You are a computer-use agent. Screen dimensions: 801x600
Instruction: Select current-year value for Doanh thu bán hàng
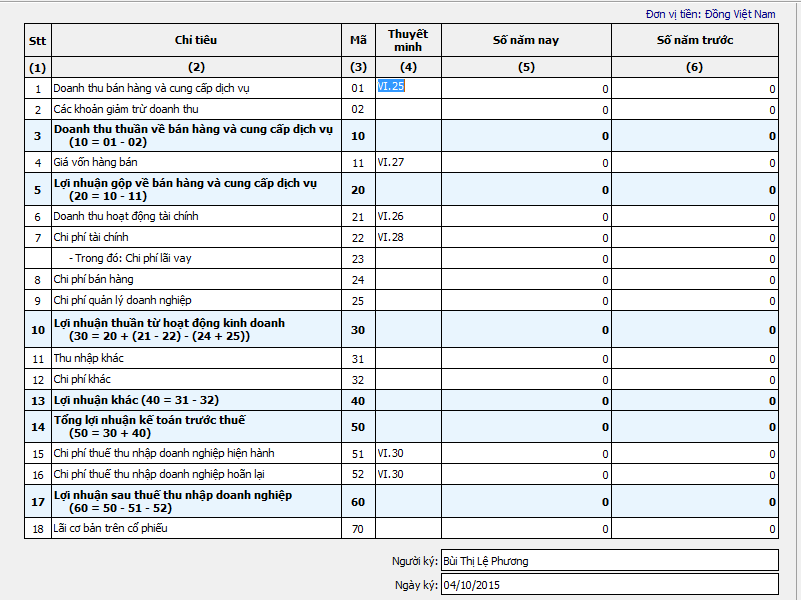[x=527, y=89]
